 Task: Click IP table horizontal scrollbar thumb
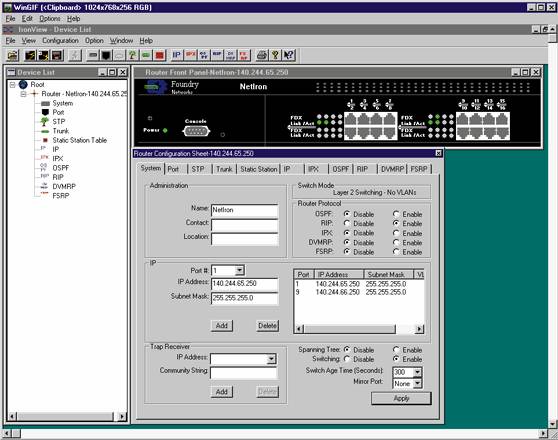coord(349,329)
